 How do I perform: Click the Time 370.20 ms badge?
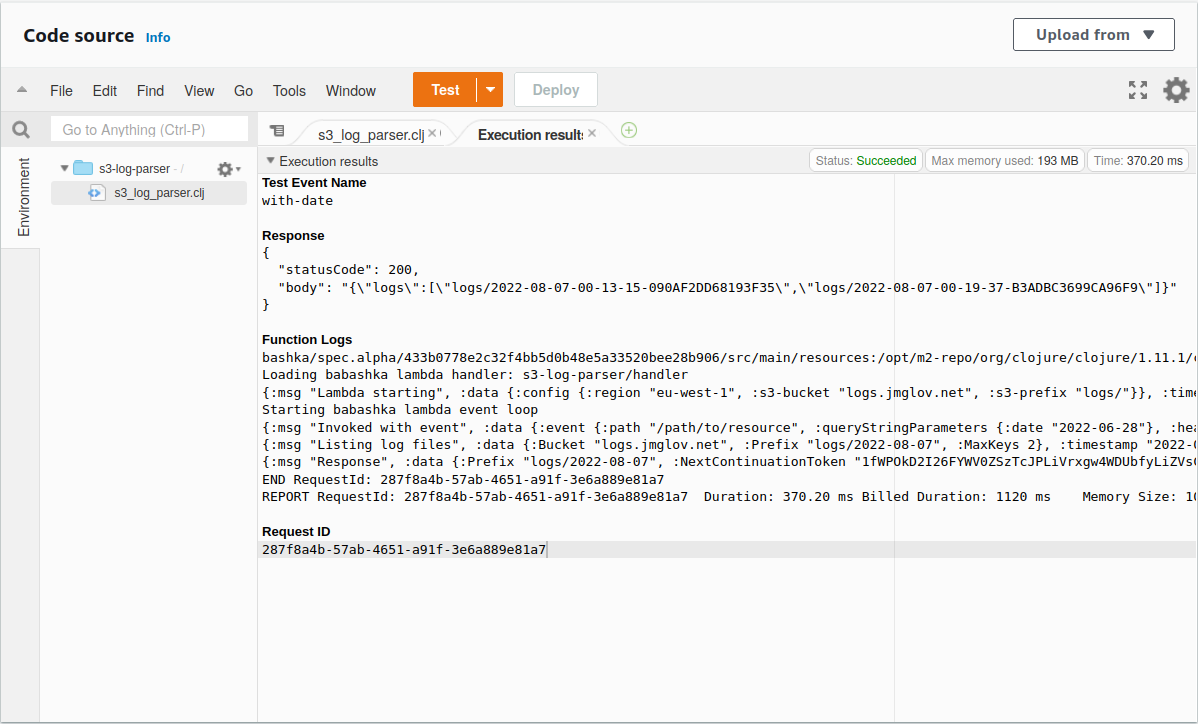1138,160
